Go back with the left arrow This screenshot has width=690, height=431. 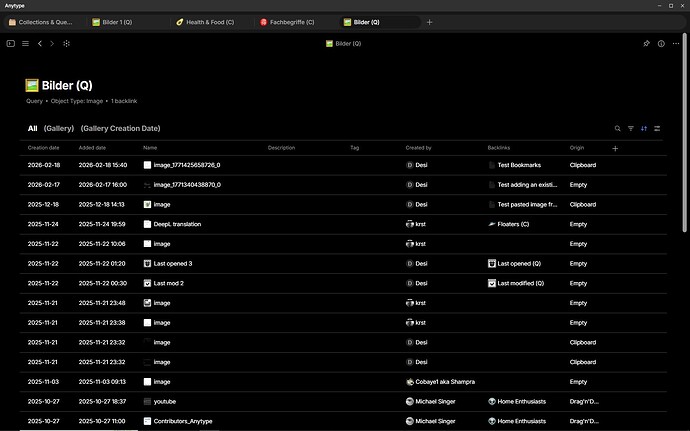tap(40, 44)
